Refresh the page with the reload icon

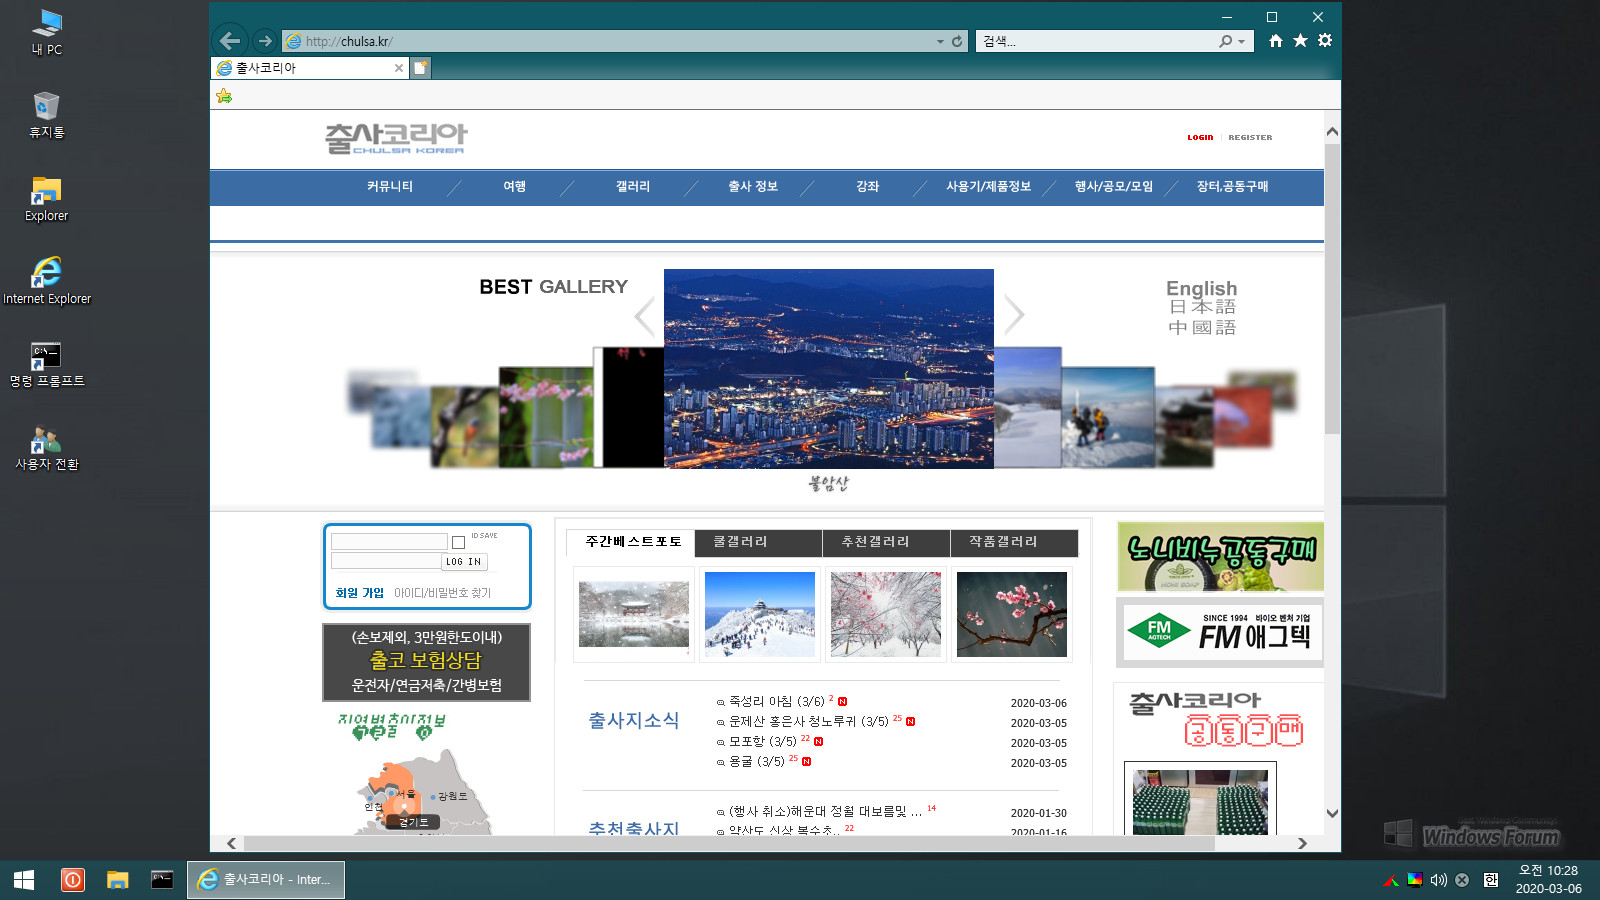(x=957, y=41)
